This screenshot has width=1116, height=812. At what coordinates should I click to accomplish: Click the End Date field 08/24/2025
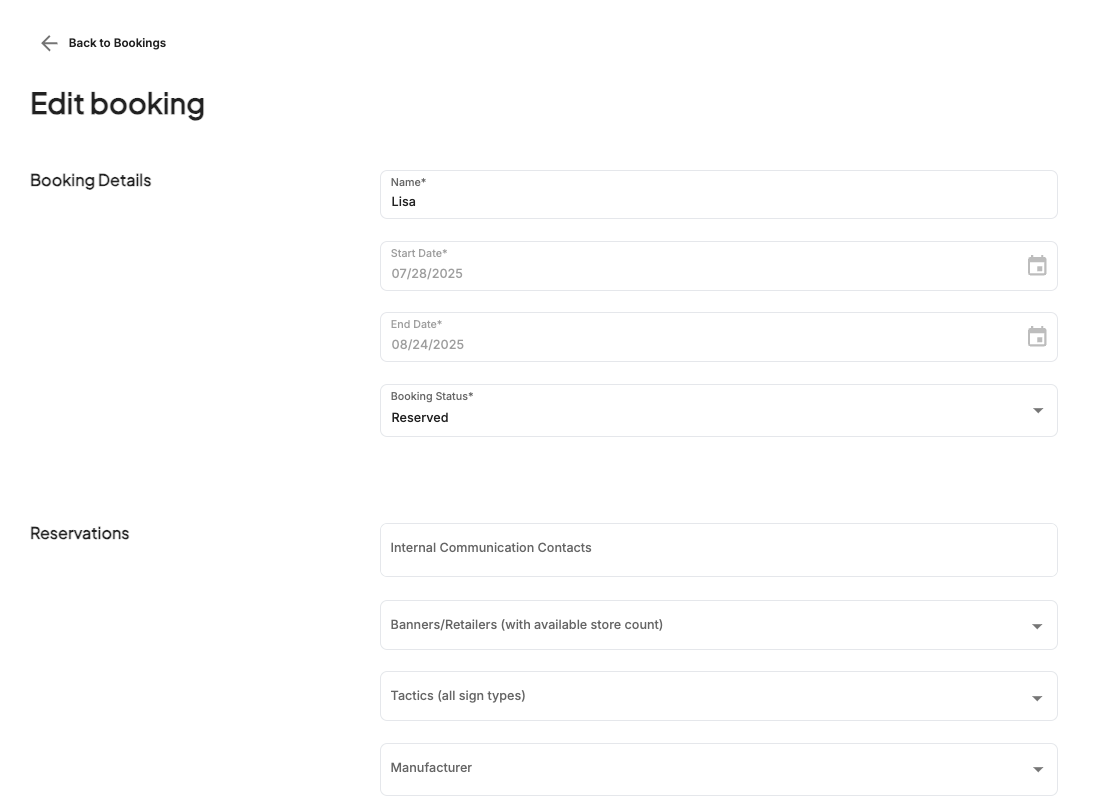(x=719, y=337)
